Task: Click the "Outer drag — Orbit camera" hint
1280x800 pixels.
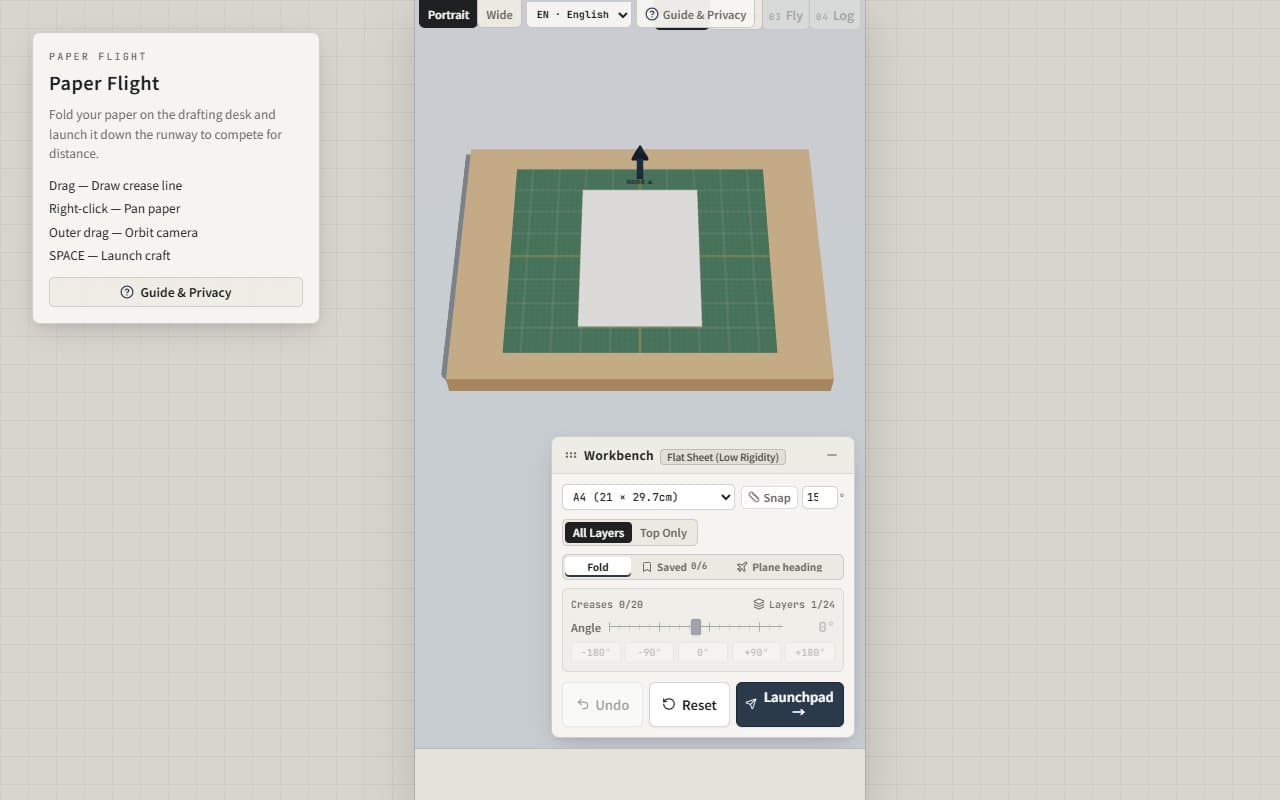Action: click(x=124, y=232)
